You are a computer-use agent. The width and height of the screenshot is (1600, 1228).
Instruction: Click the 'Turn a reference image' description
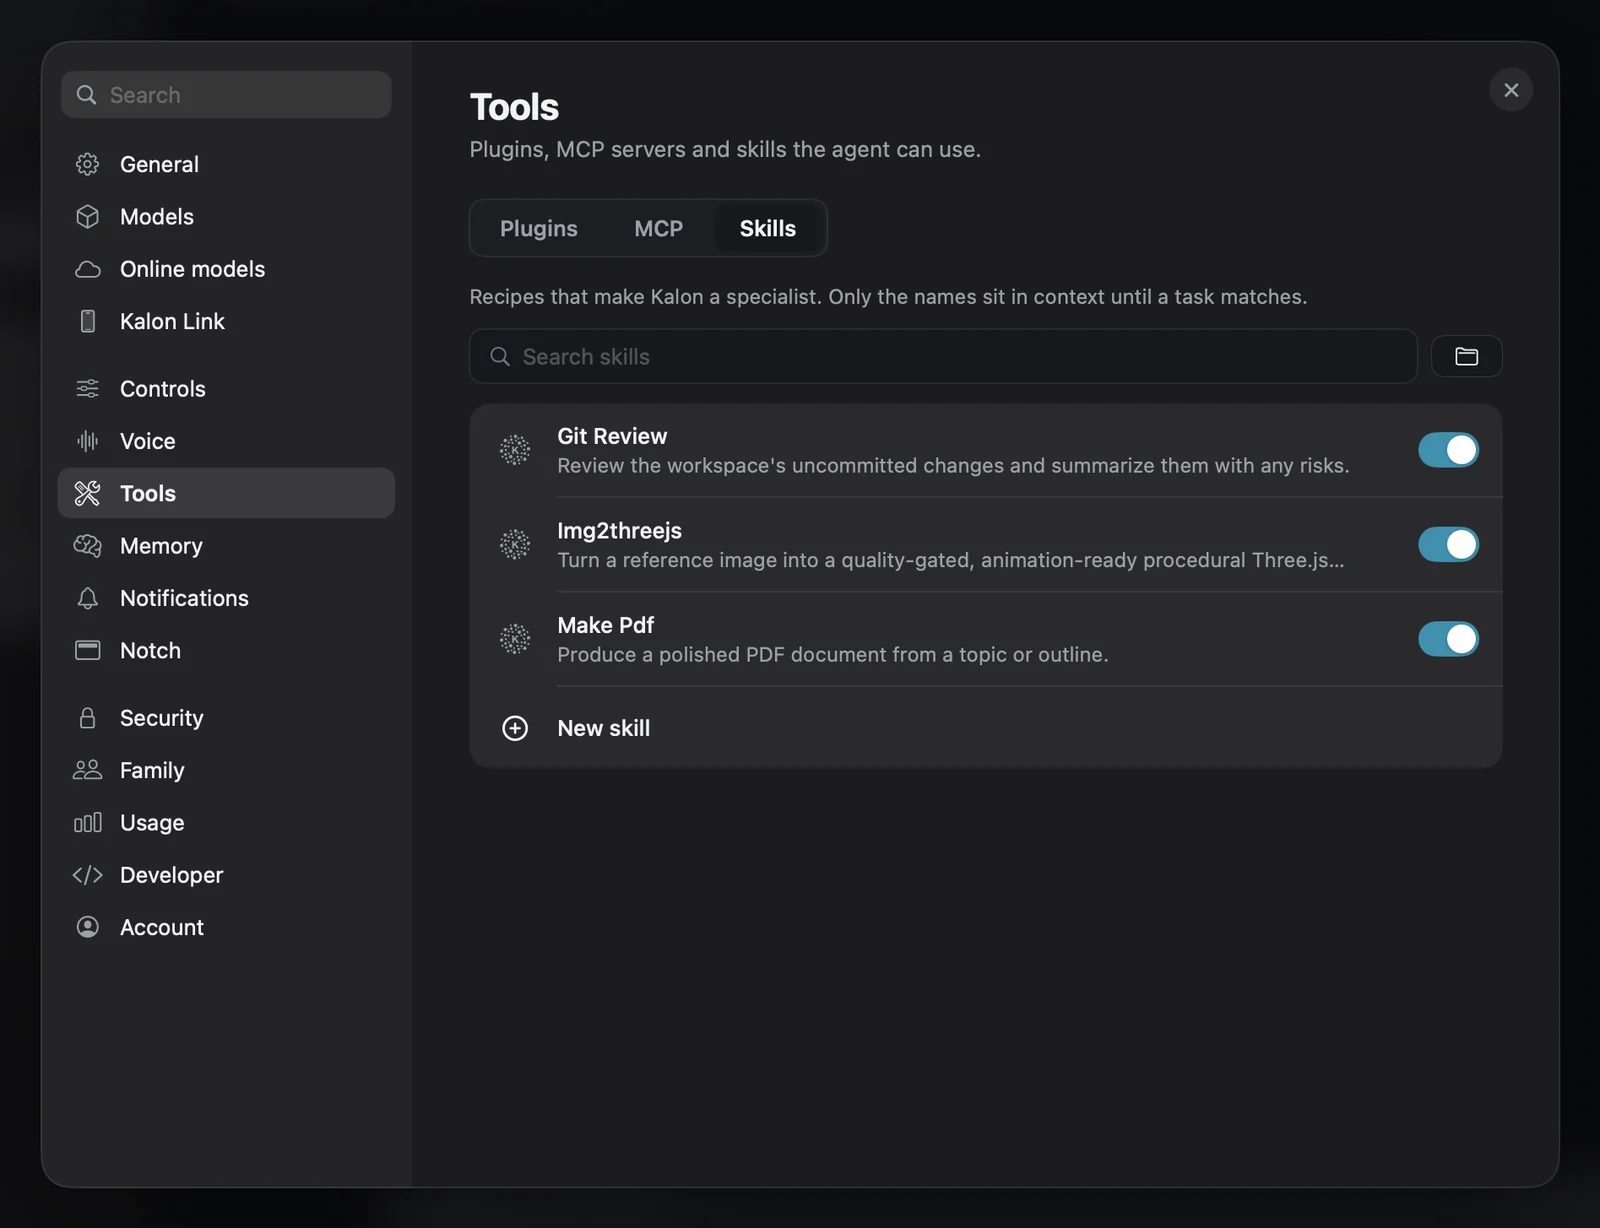point(951,560)
